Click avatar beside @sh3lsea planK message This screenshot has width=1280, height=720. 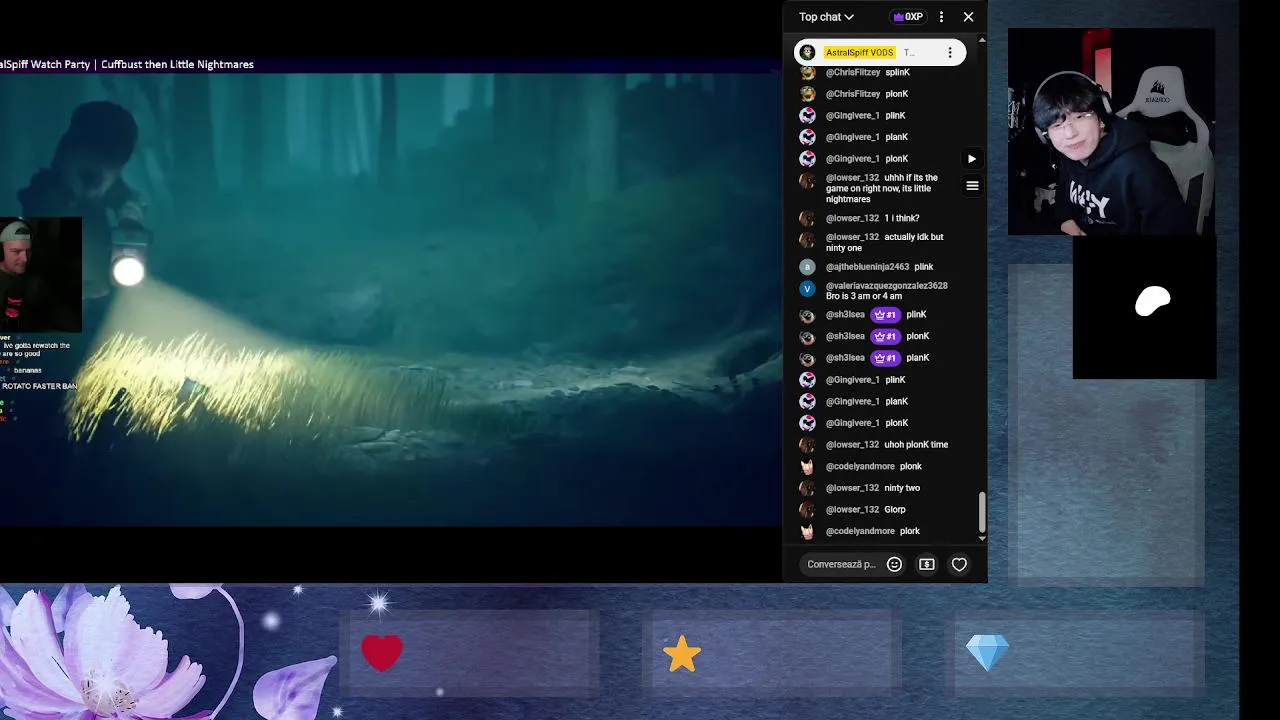pyautogui.click(x=807, y=358)
